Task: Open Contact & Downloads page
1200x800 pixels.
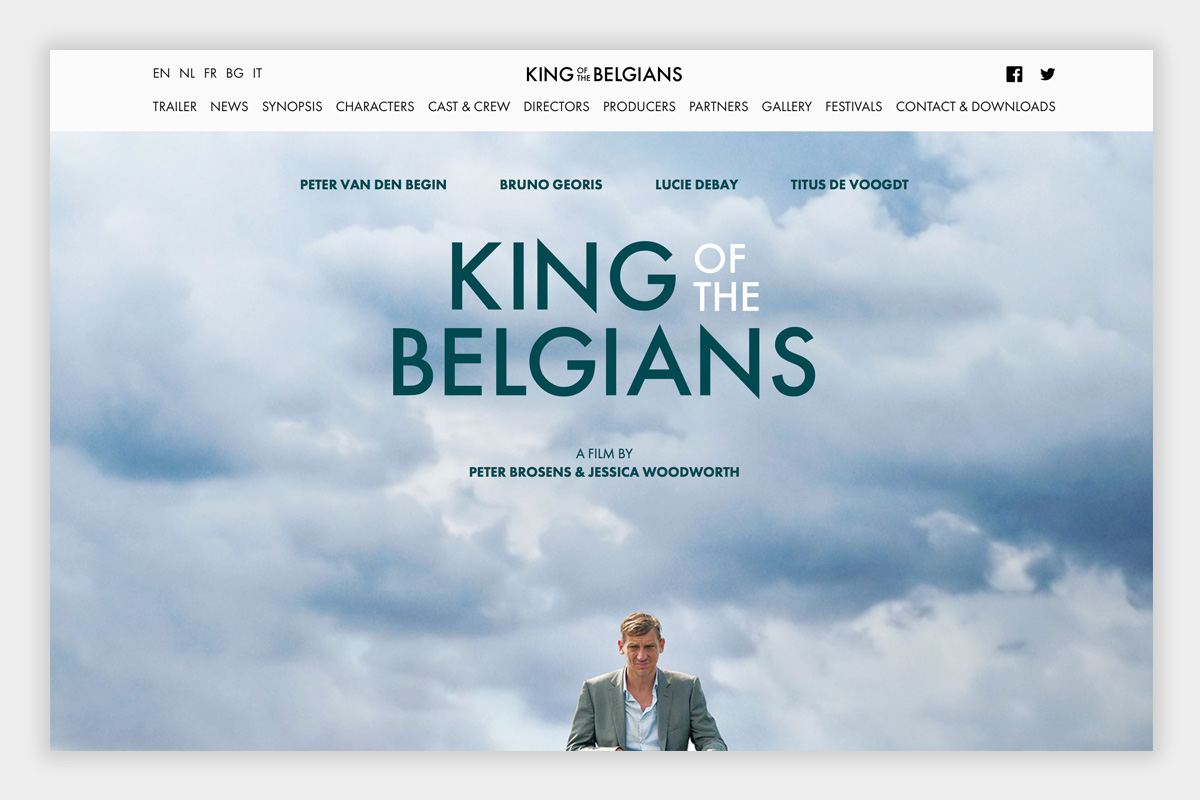Action: [x=975, y=106]
